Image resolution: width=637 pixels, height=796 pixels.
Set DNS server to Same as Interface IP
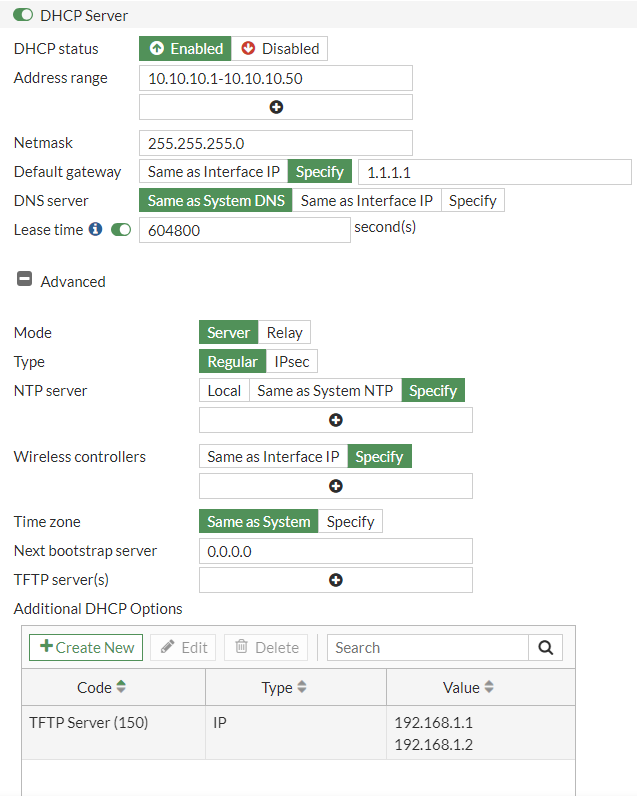[366, 201]
